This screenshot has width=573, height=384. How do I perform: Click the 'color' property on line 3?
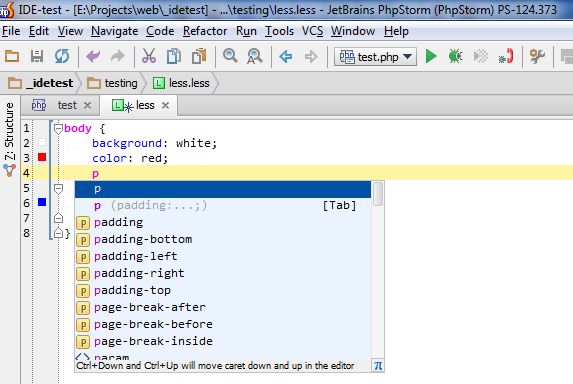click(x=110, y=158)
